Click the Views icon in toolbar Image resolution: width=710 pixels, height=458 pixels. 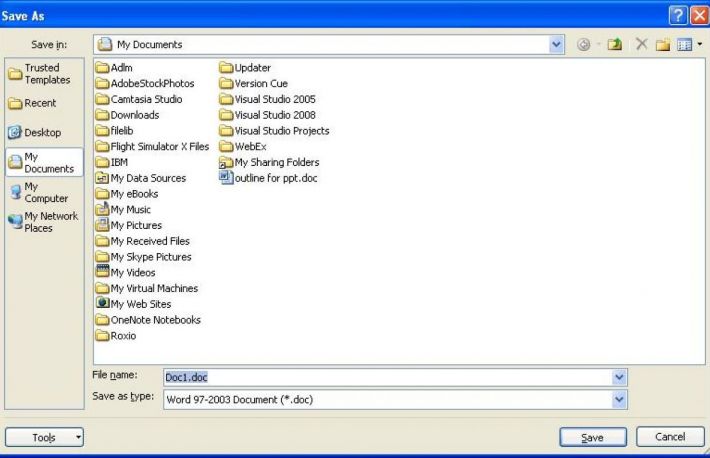(685, 45)
